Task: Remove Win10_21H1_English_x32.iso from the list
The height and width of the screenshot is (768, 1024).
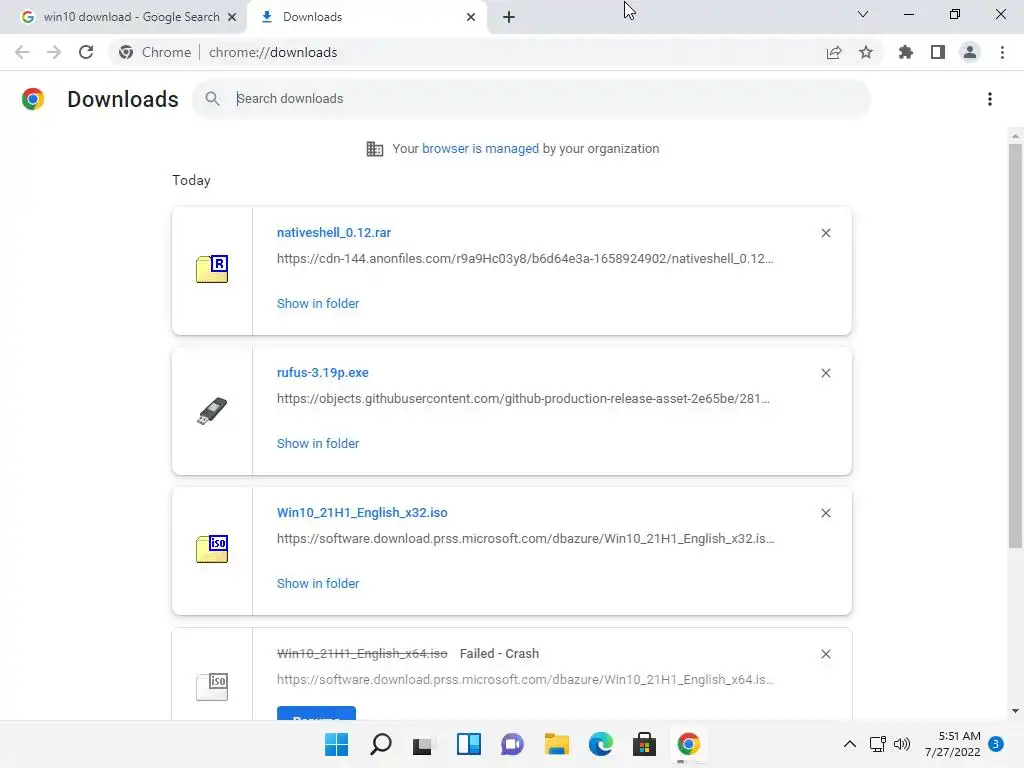Action: click(x=826, y=513)
